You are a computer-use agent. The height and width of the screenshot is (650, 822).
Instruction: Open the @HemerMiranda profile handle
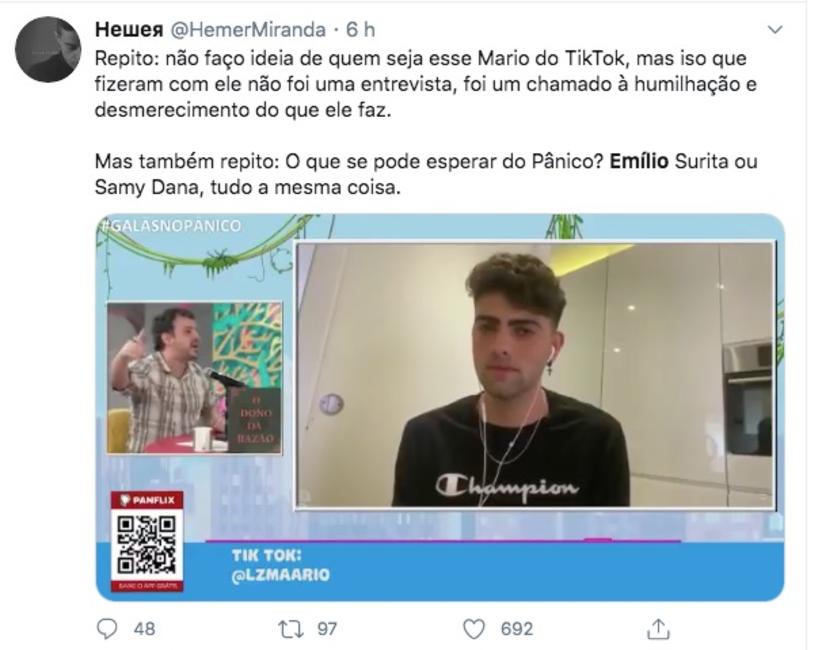[248, 30]
